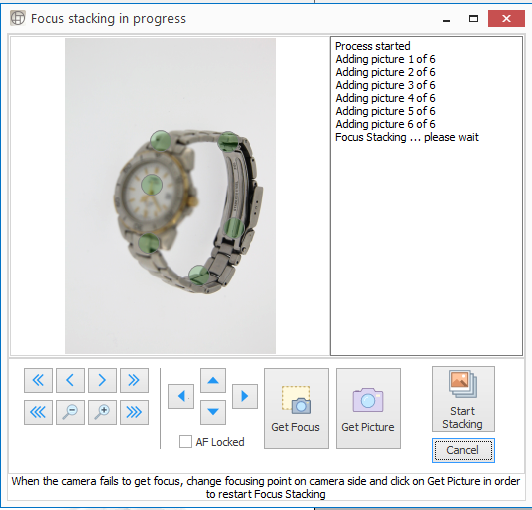Zoom out with the magnifier minus icon
Viewport: 532px width, 510px height.
click(70, 412)
